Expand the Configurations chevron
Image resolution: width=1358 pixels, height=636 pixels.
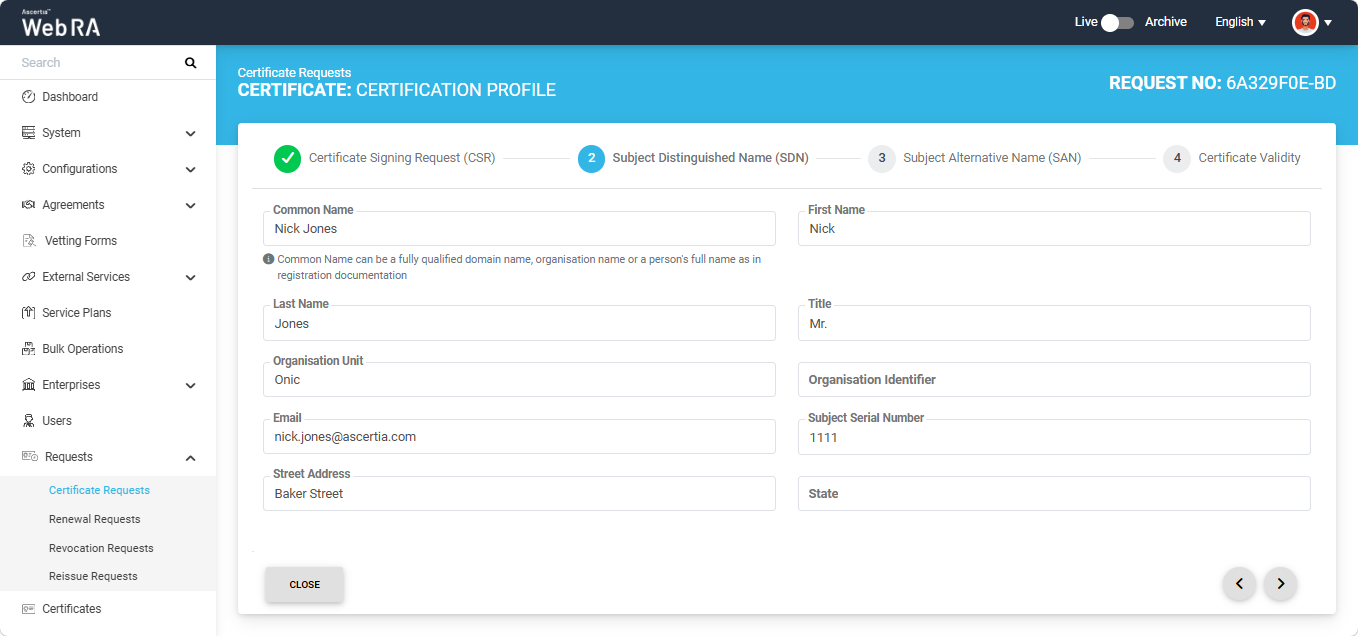click(191, 170)
